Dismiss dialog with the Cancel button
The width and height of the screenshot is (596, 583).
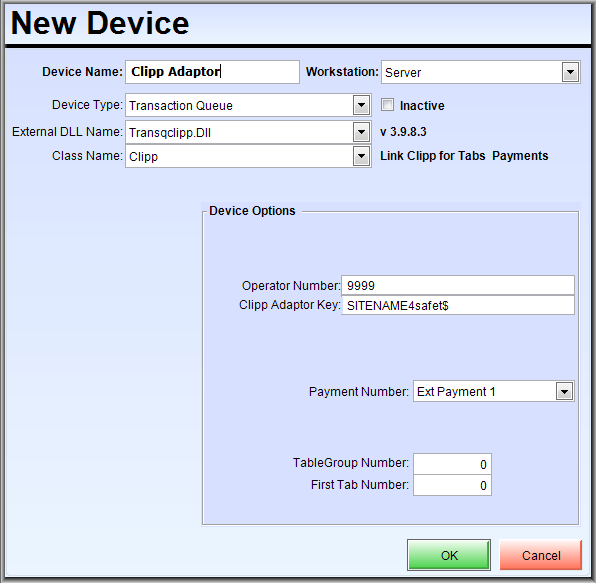[x=541, y=555]
